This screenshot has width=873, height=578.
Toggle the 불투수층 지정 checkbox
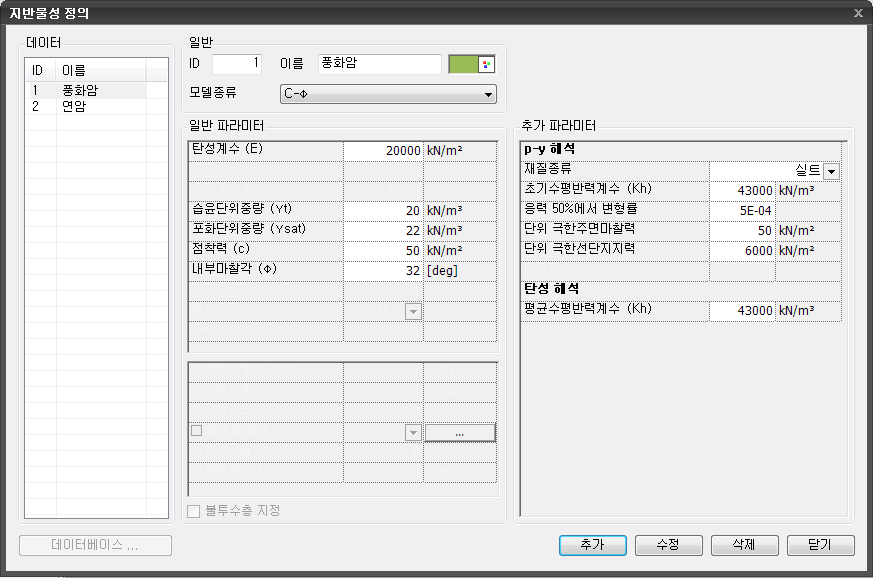tap(195, 511)
